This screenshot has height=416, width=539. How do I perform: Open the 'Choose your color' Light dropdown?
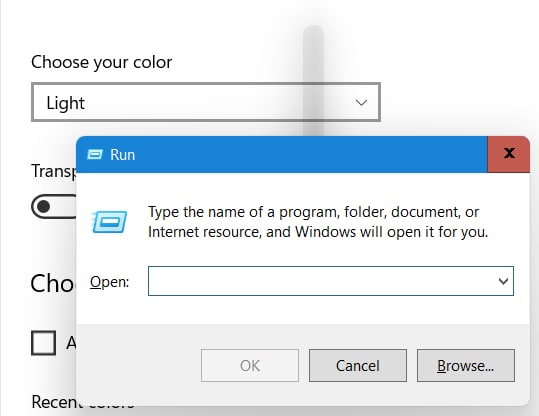coord(206,102)
